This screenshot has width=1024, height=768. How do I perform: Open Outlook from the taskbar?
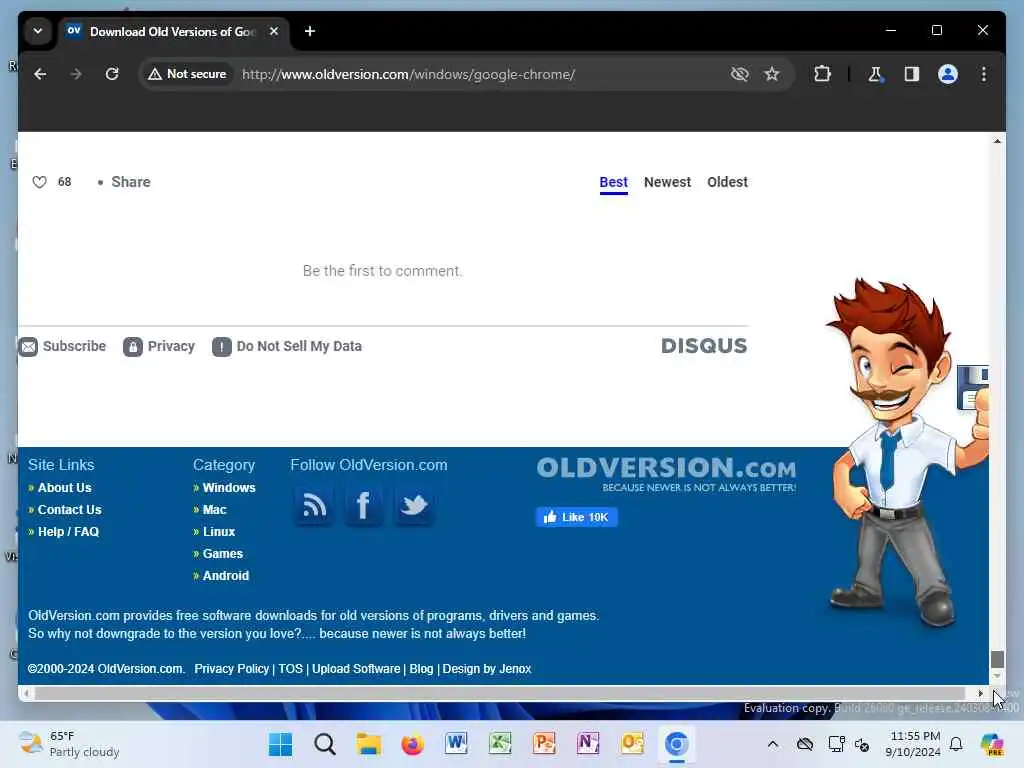632,744
